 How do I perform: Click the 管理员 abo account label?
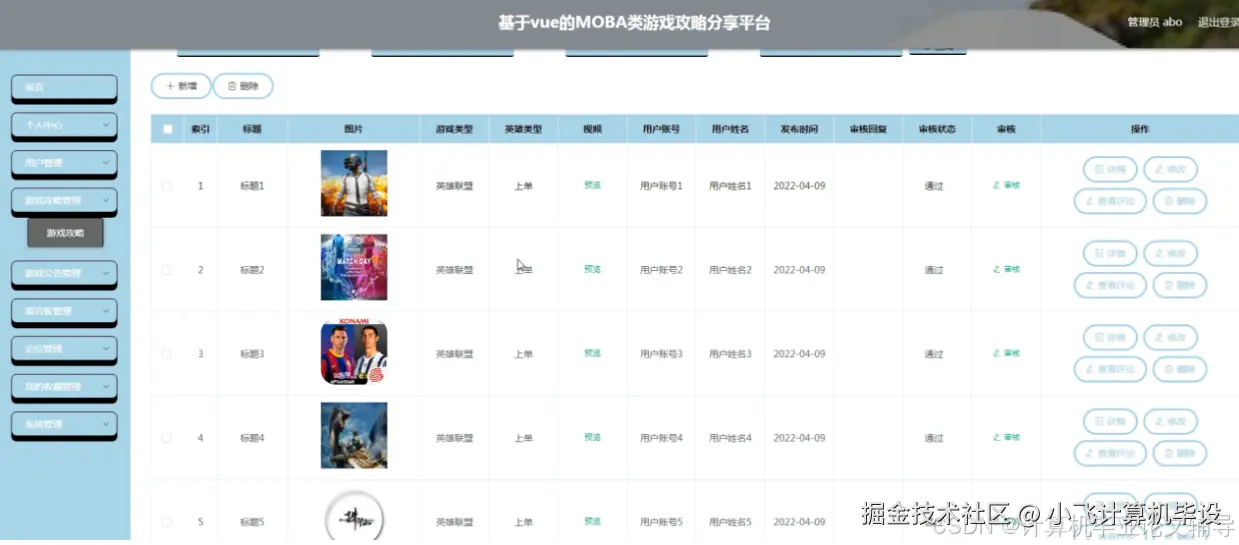click(x=1154, y=22)
